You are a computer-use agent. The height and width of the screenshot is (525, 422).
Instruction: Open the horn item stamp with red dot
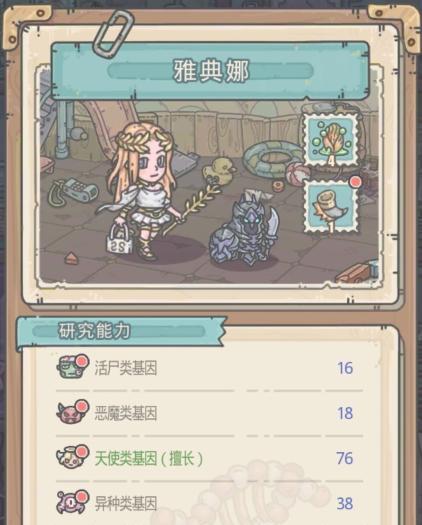331,207
